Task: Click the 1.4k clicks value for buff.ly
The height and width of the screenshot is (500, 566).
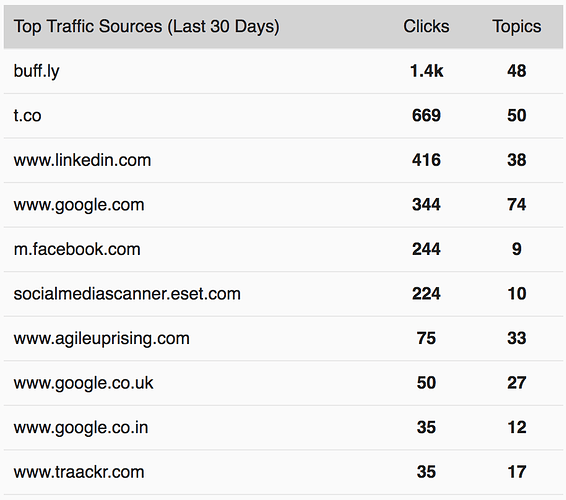Action: tap(426, 71)
